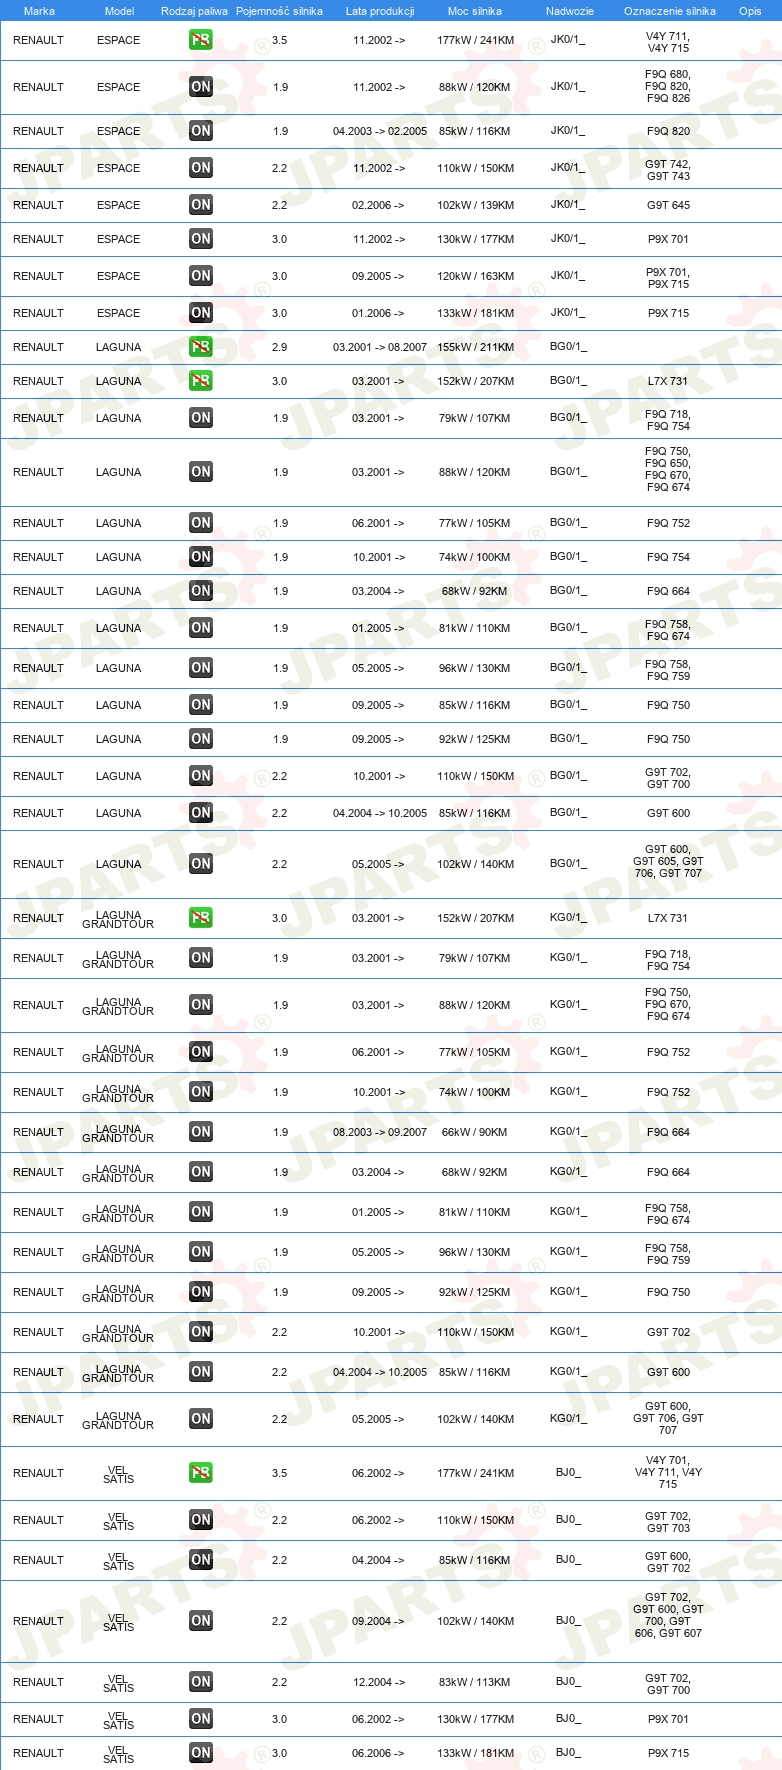Click the Moc silnika column header
The image size is (782, 1770).
pos(475,11)
